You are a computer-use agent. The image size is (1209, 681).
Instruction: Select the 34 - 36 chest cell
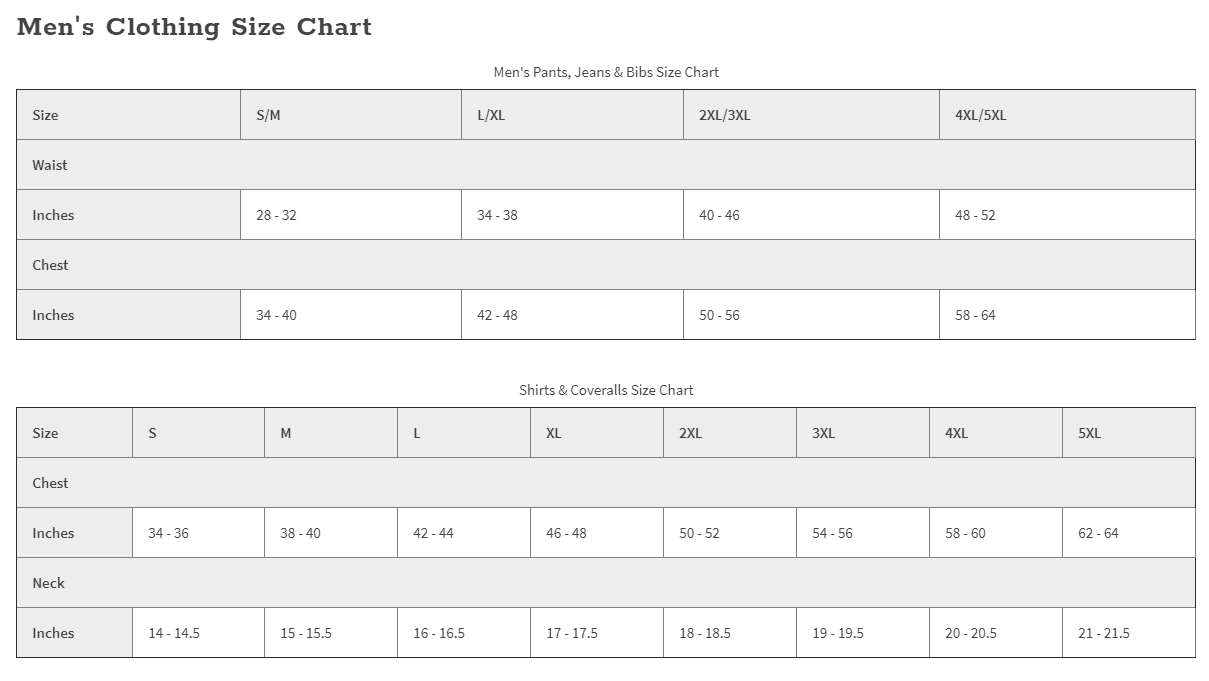[168, 533]
